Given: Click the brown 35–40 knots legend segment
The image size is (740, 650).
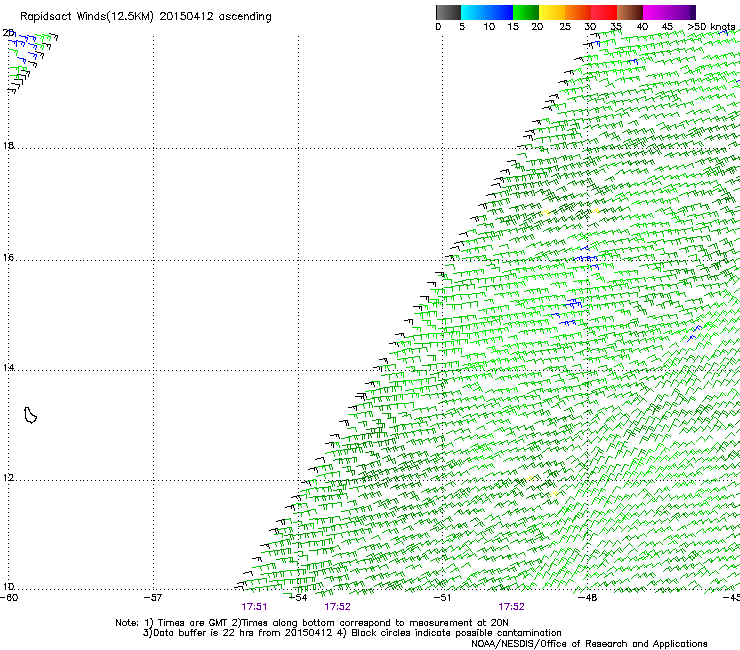Looking at the screenshot, I should point(630,12).
